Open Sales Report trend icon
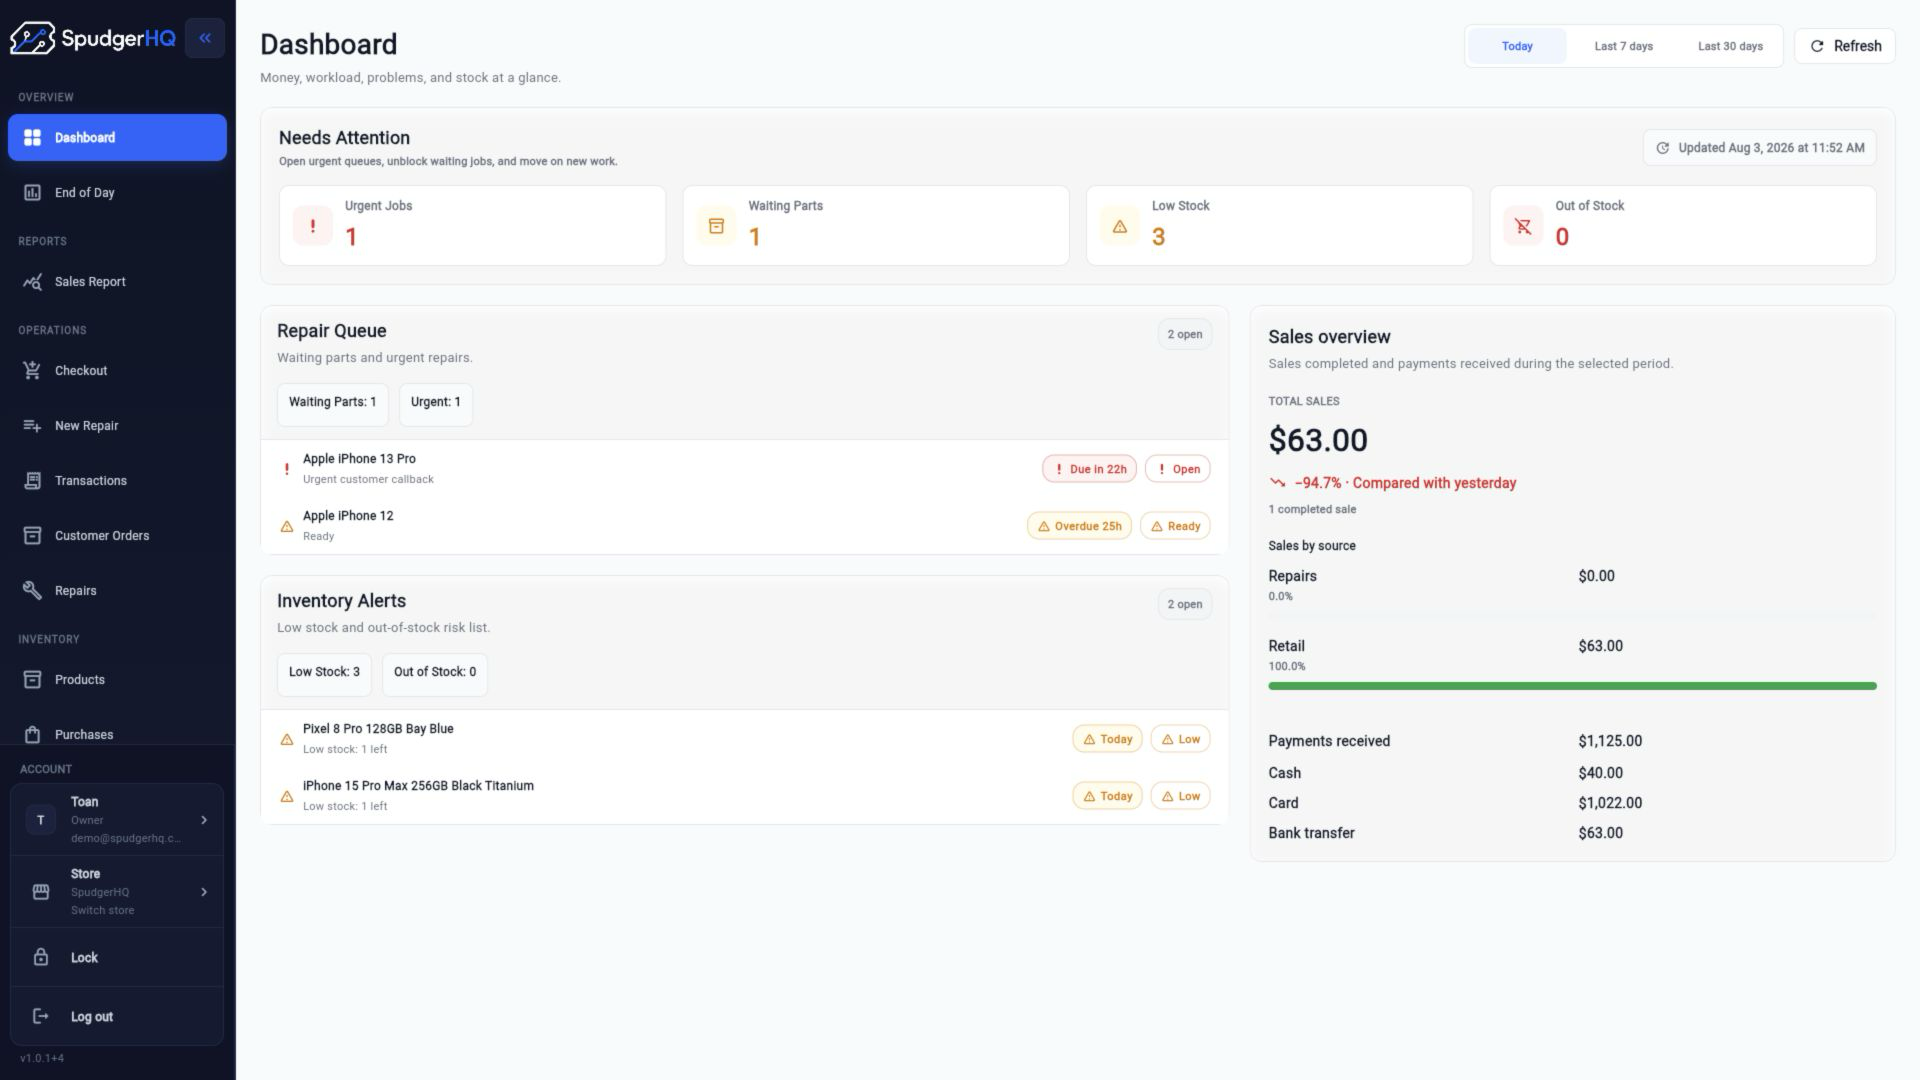The height and width of the screenshot is (1080, 1920). (x=32, y=281)
